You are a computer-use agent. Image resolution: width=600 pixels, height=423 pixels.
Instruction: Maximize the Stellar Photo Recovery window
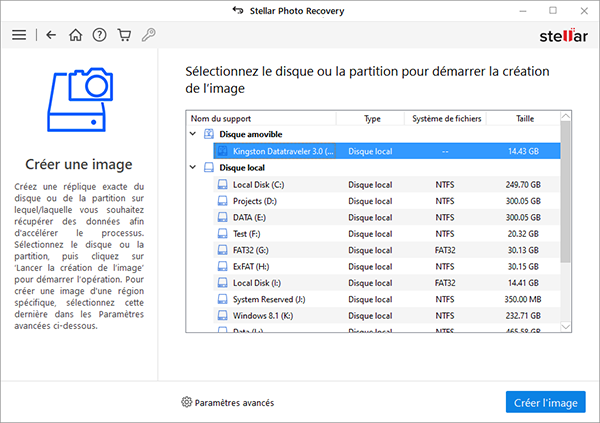(553, 11)
